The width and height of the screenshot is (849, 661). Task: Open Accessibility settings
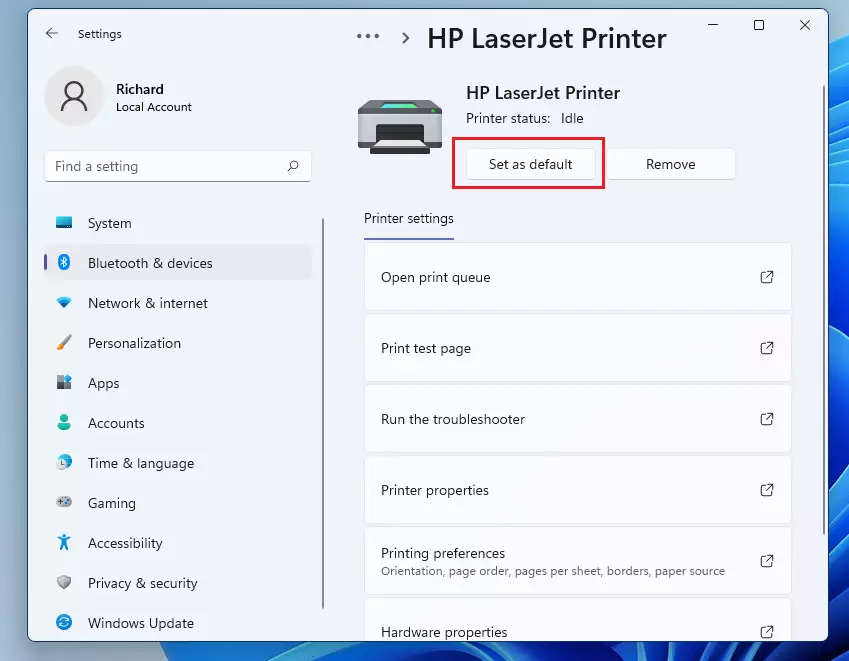pyautogui.click(x=178, y=544)
